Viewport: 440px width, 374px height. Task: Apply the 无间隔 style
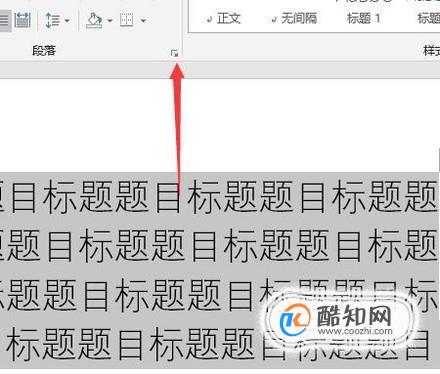pyautogui.click(x=295, y=18)
